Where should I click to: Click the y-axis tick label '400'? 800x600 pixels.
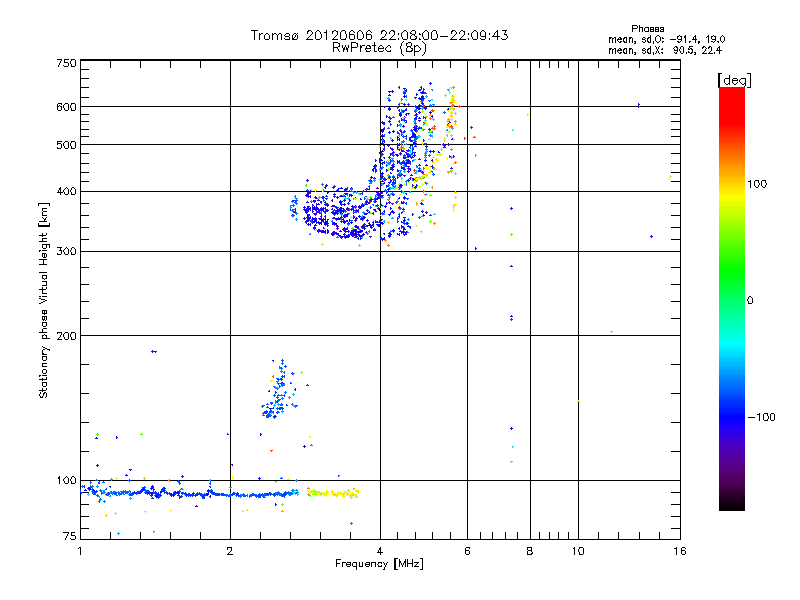tap(66, 192)
